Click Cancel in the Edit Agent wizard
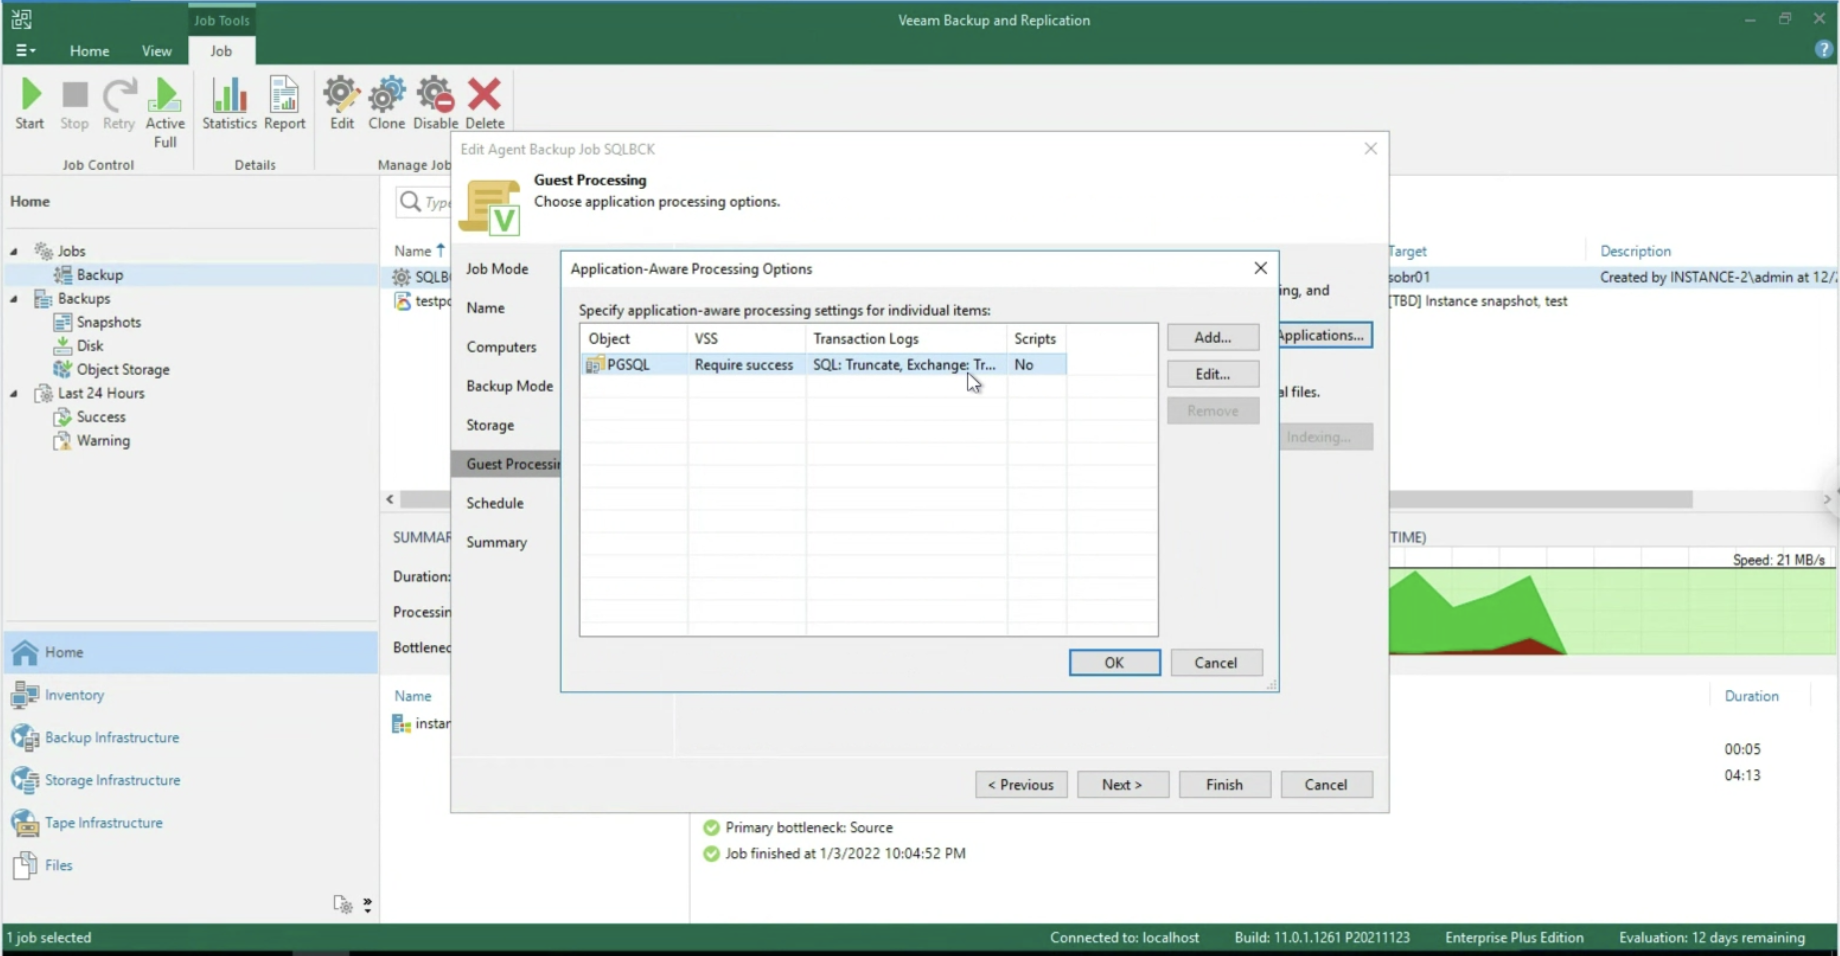Screen dimensions: 1840x956 1326,785
